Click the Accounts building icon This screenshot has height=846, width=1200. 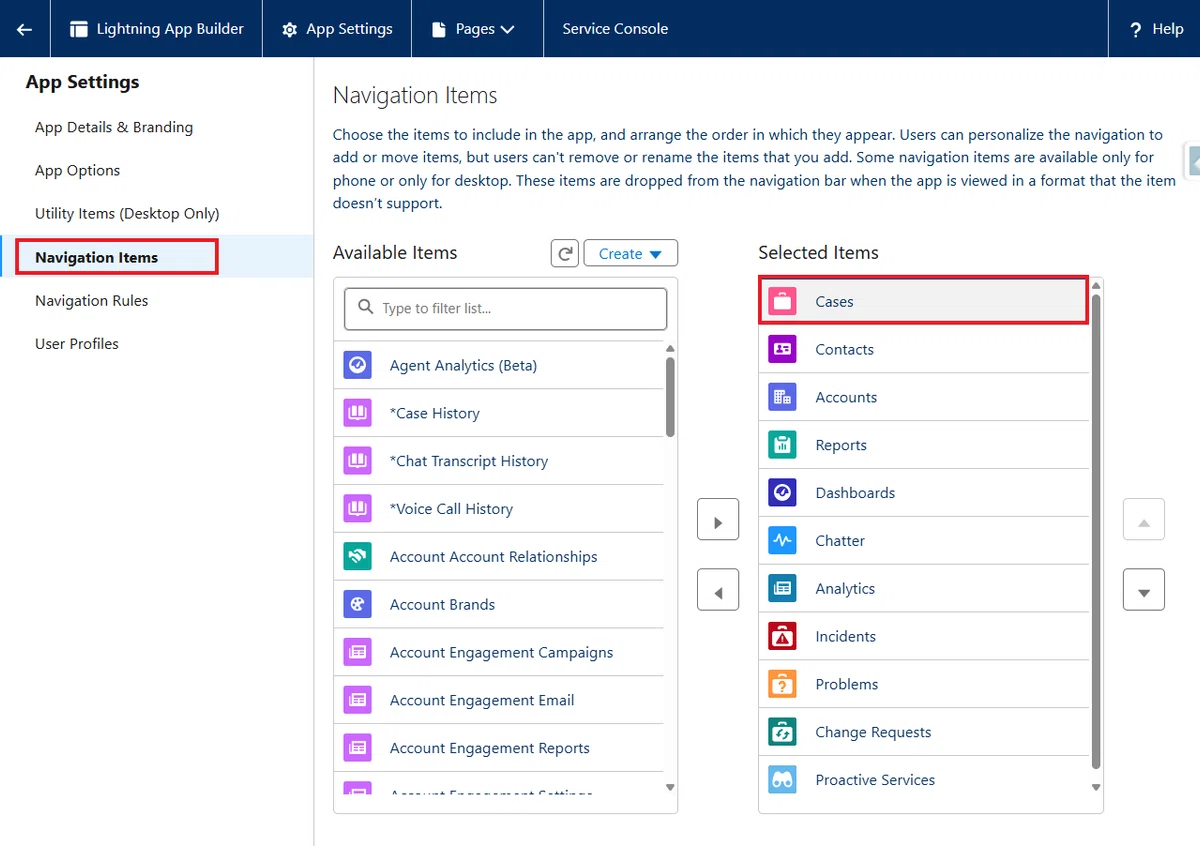[x=782, y=397]
